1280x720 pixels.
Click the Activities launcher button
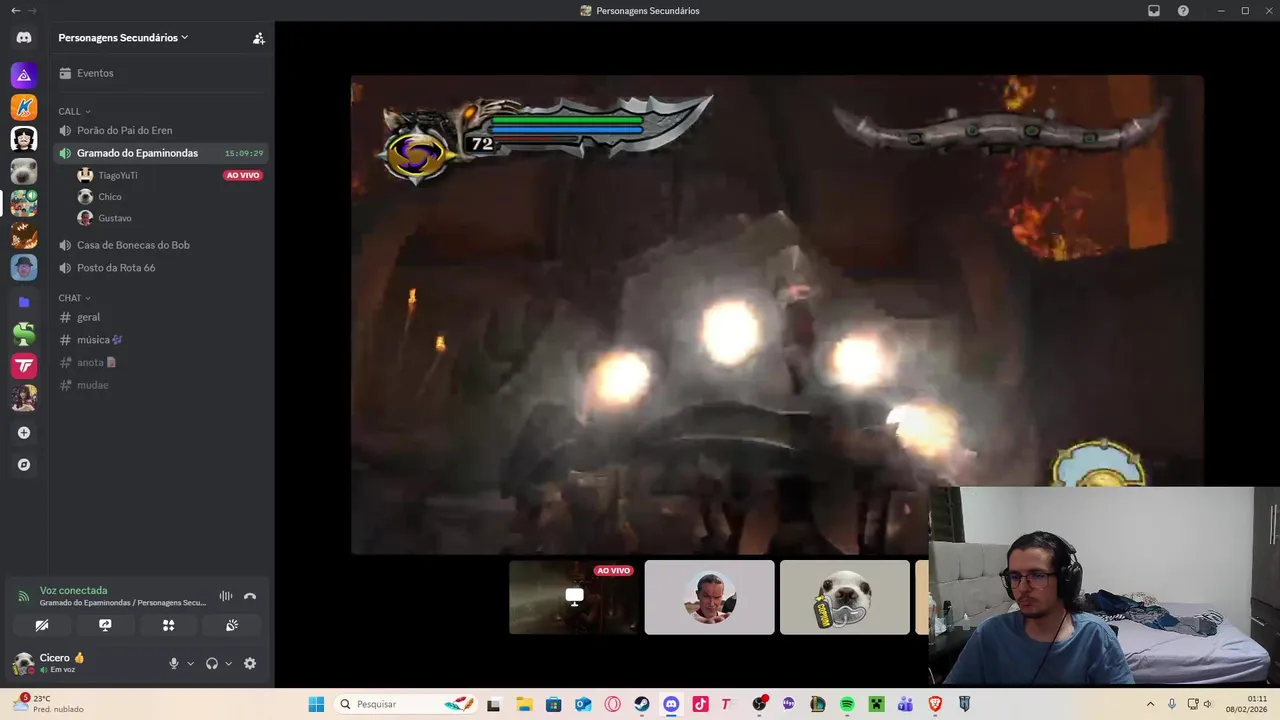pyautogui.click(x=168, y=625)
